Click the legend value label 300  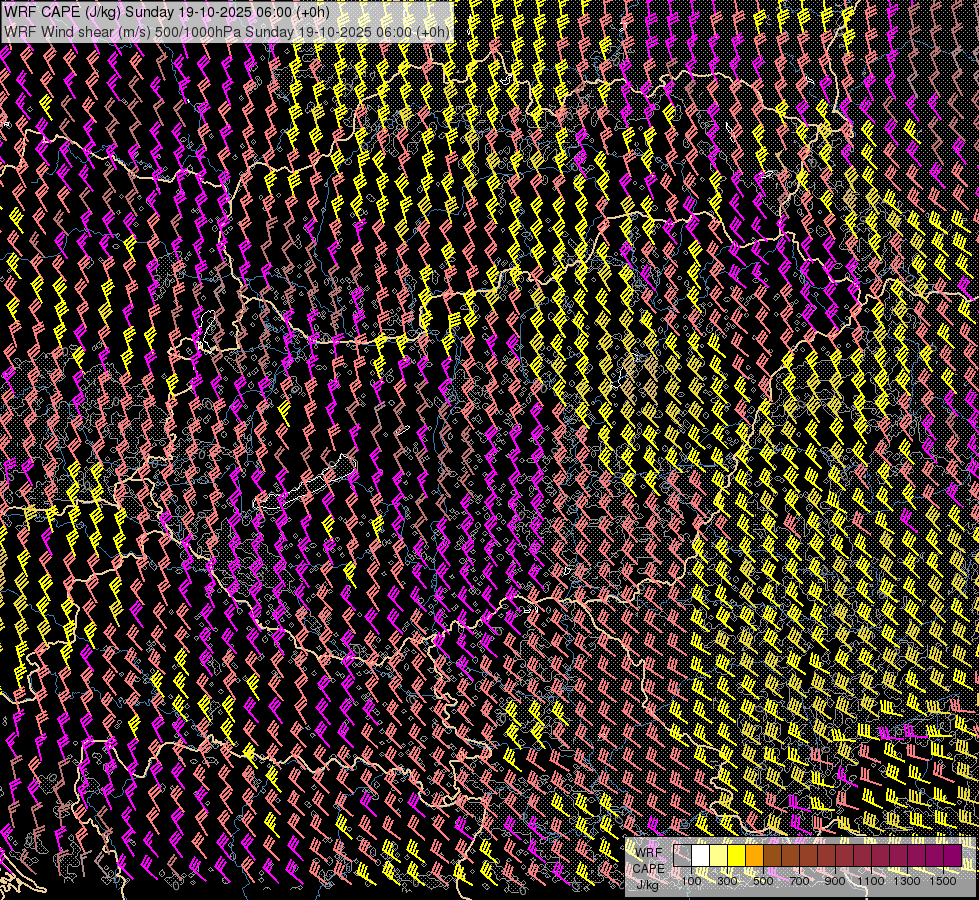(x=727, y=881)
